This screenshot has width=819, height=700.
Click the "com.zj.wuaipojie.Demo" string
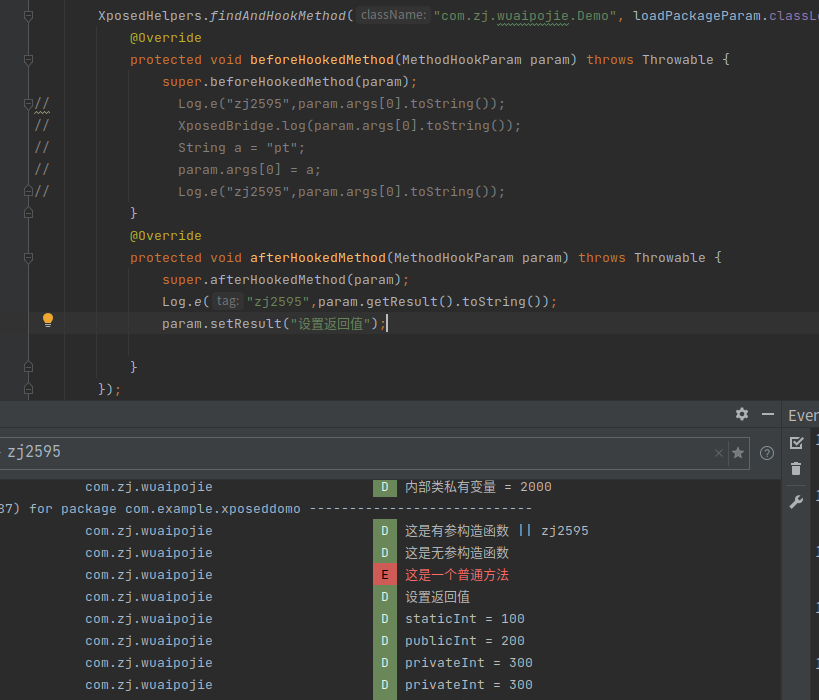525,16
